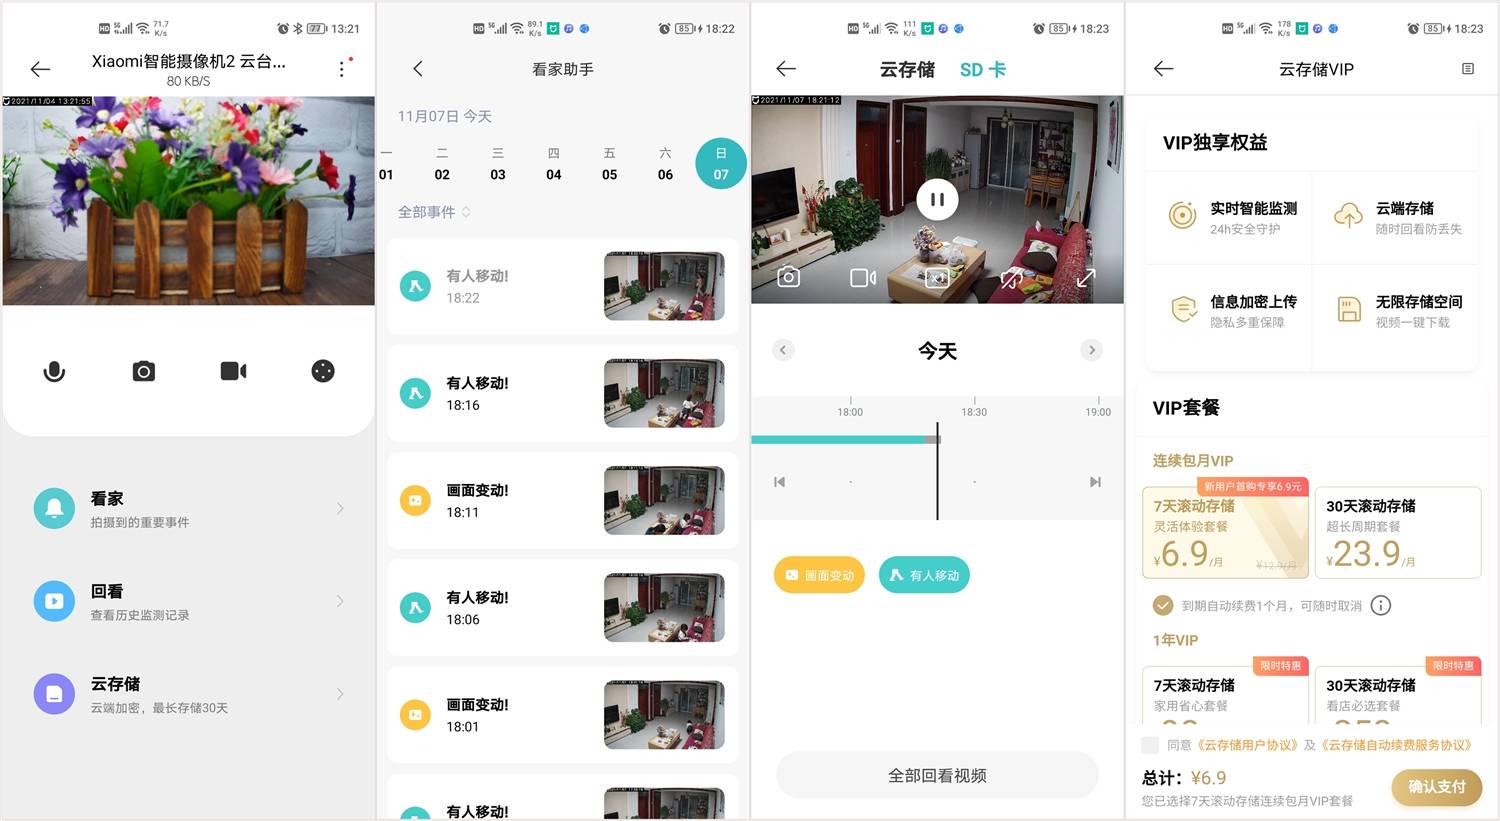Go back from 云存储 playback screen

coord(786,68)
